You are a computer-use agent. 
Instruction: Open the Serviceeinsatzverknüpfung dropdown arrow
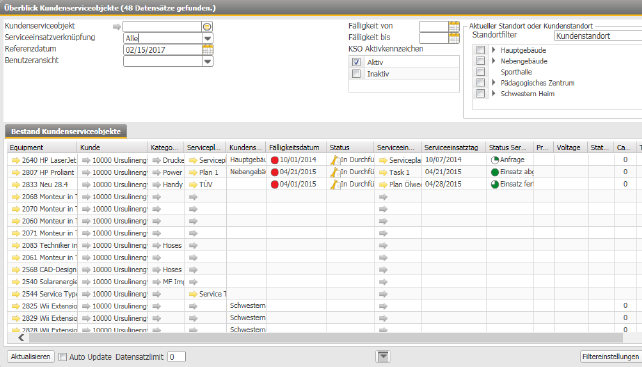tap(208, 38)
